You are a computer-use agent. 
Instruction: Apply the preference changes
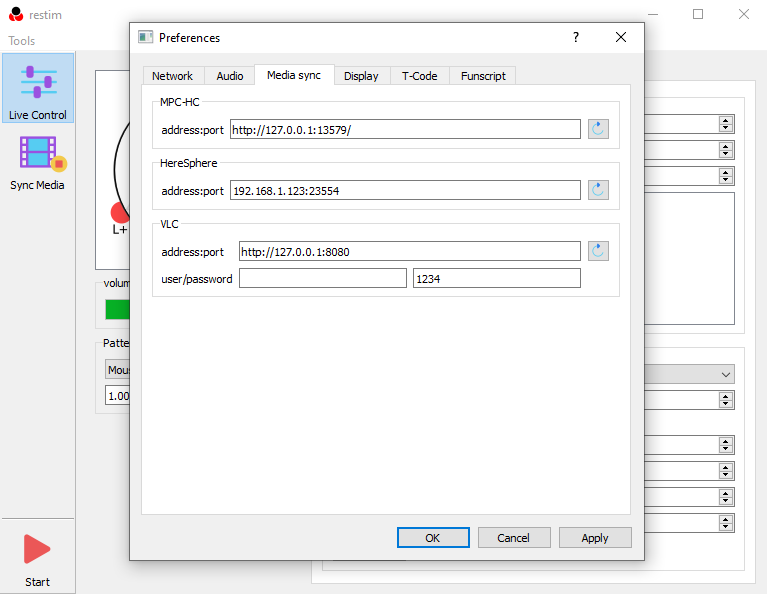click(x=595, y=538)
